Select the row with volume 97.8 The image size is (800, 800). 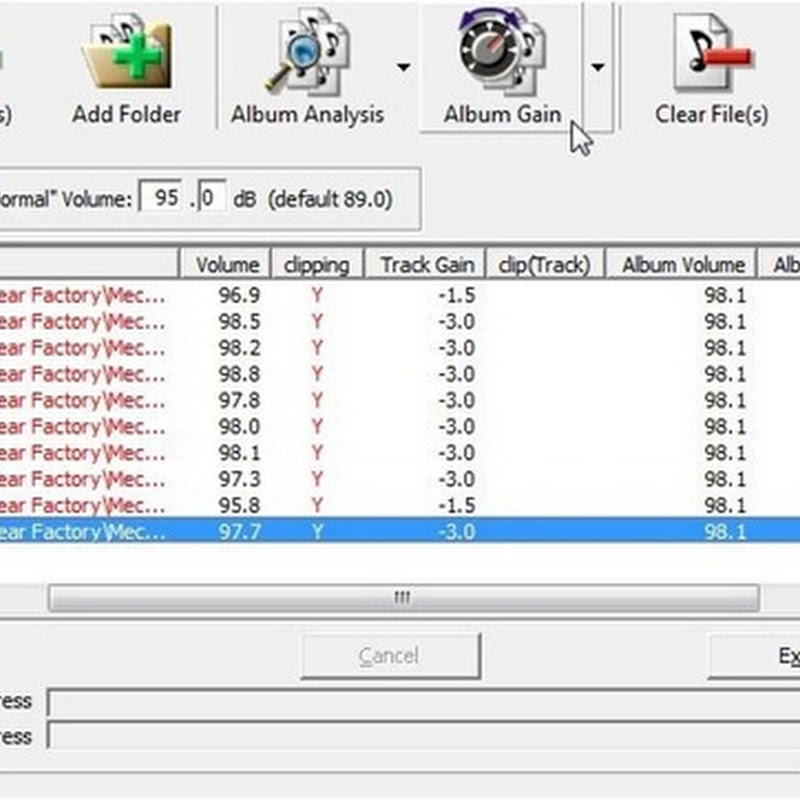[400, 401]
